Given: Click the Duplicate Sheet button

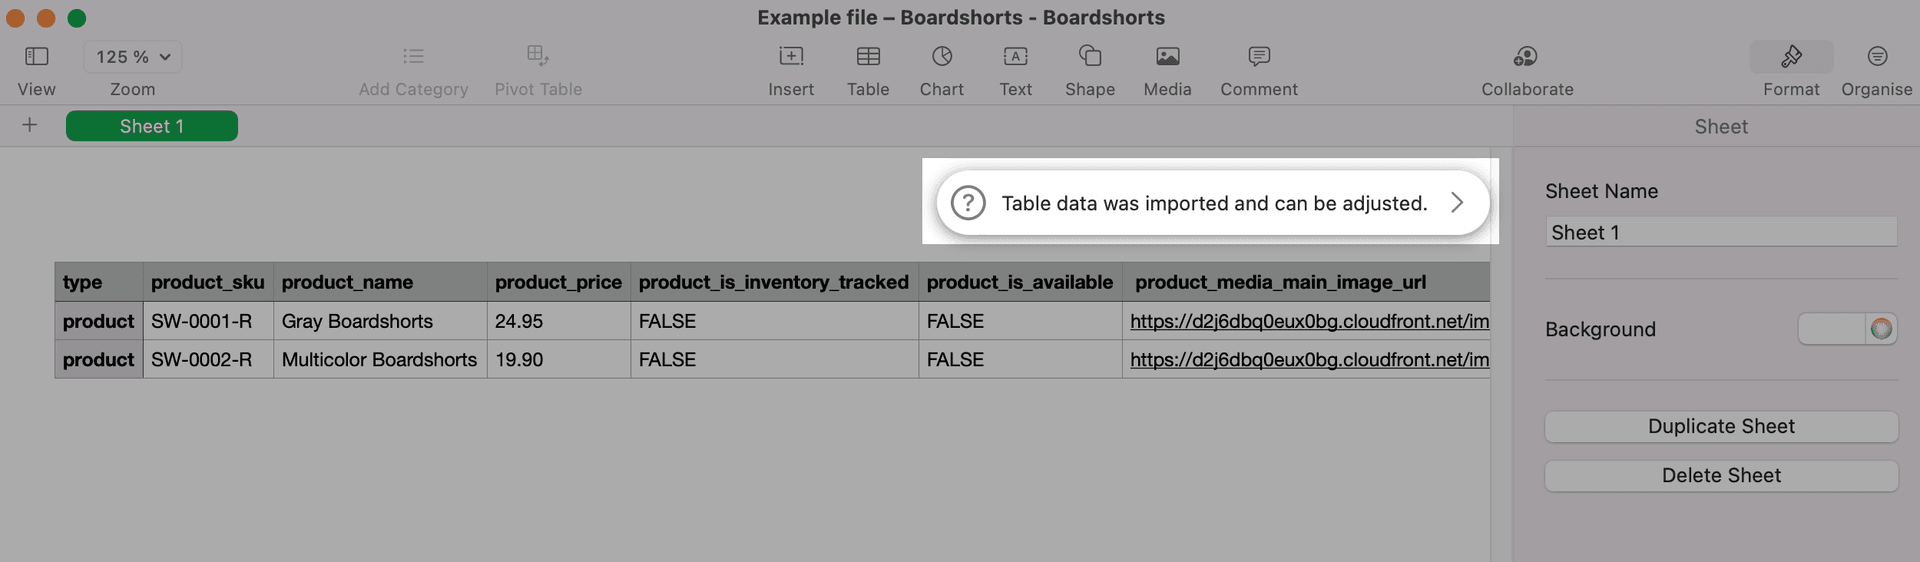Looking at the screenshot, I should (x=1721, y=427).
